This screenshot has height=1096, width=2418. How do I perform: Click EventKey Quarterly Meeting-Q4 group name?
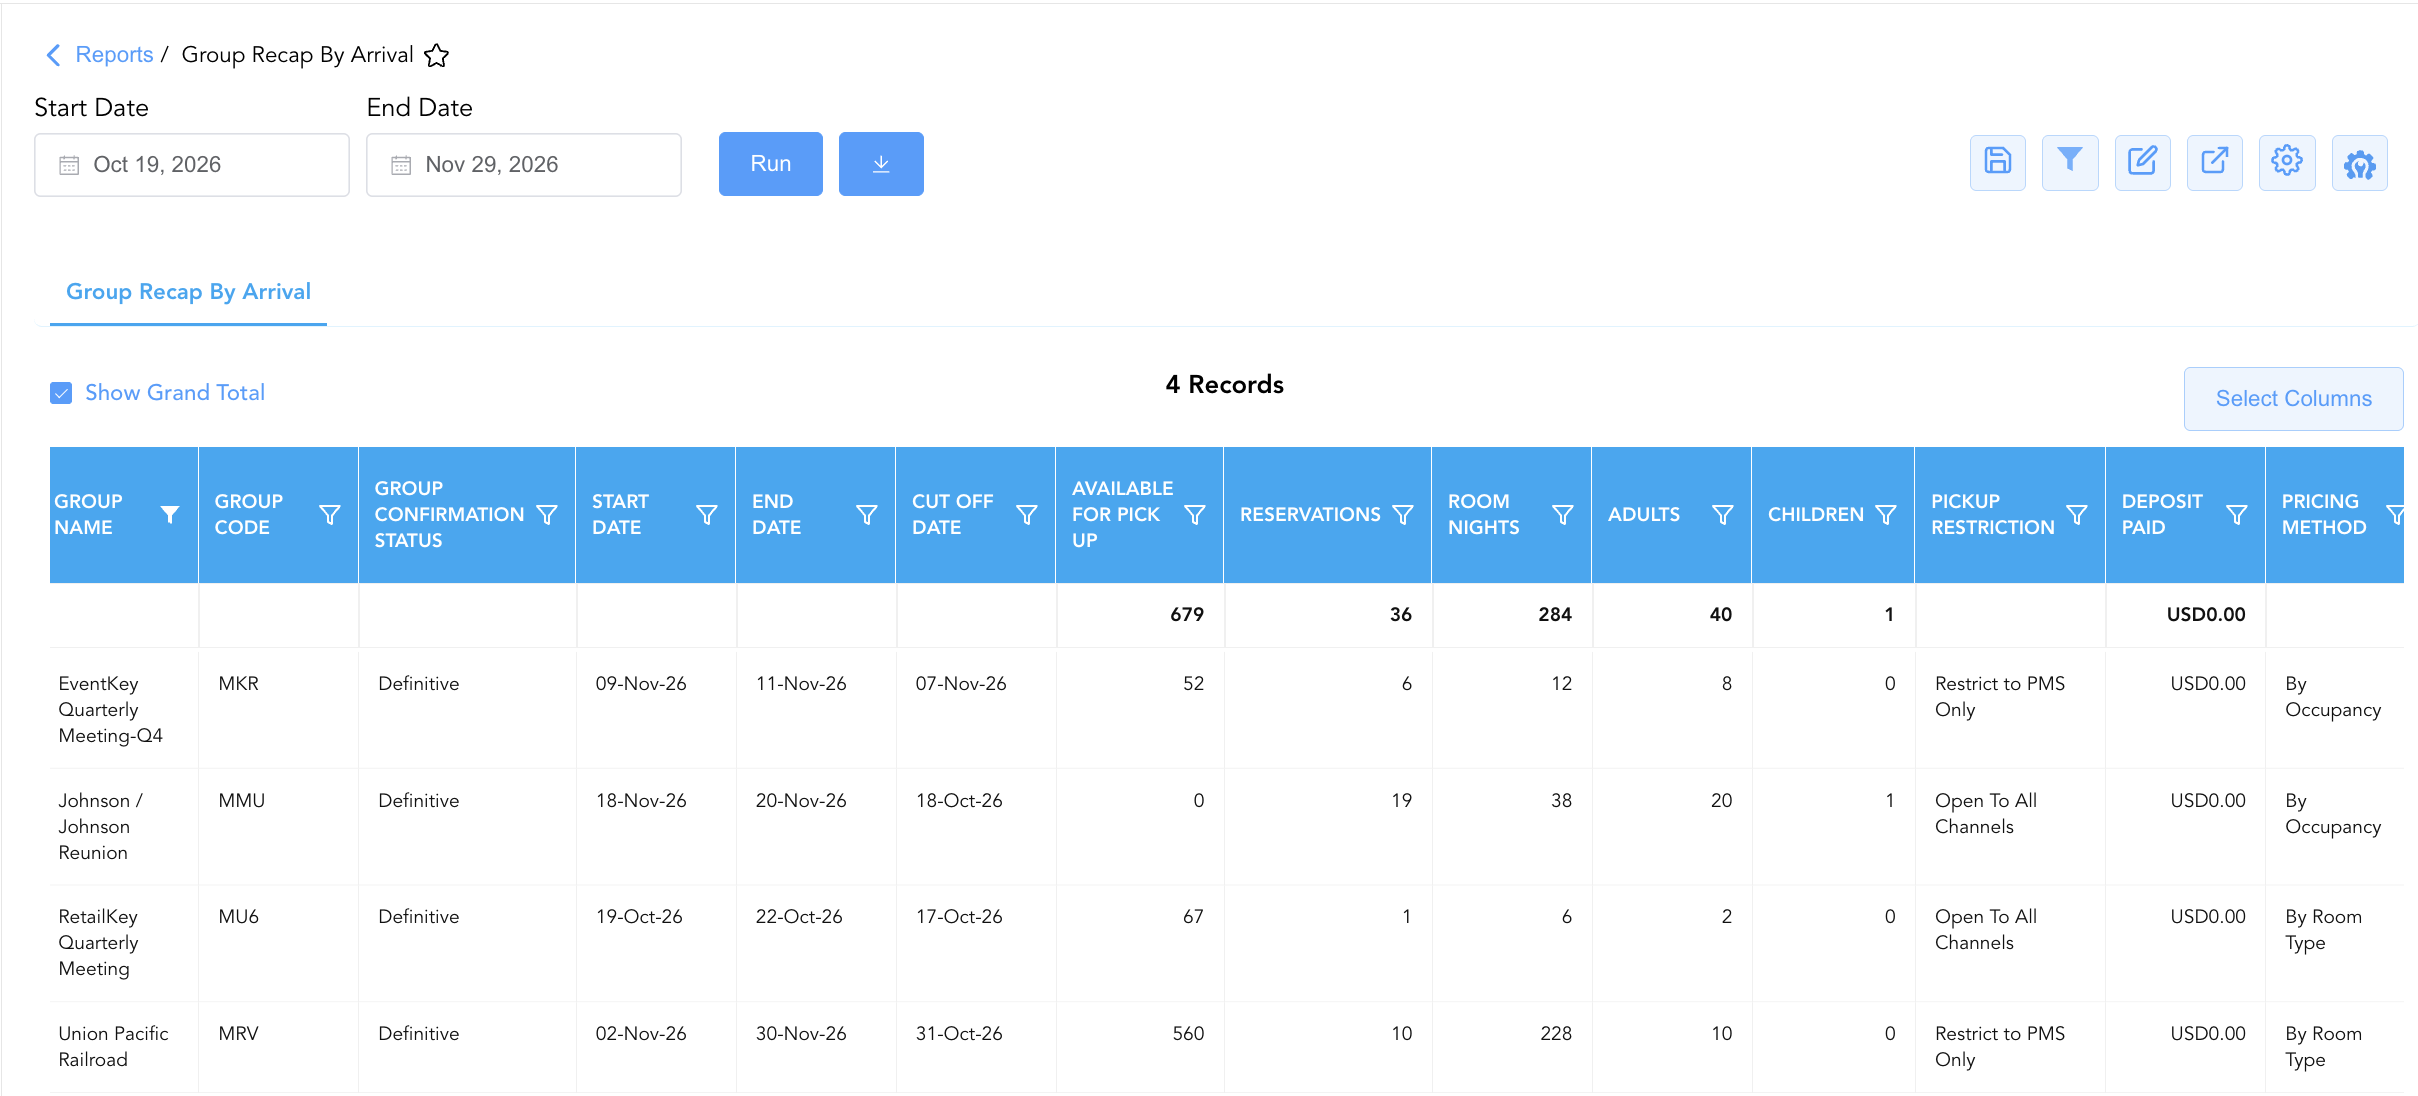coord(110,710)
